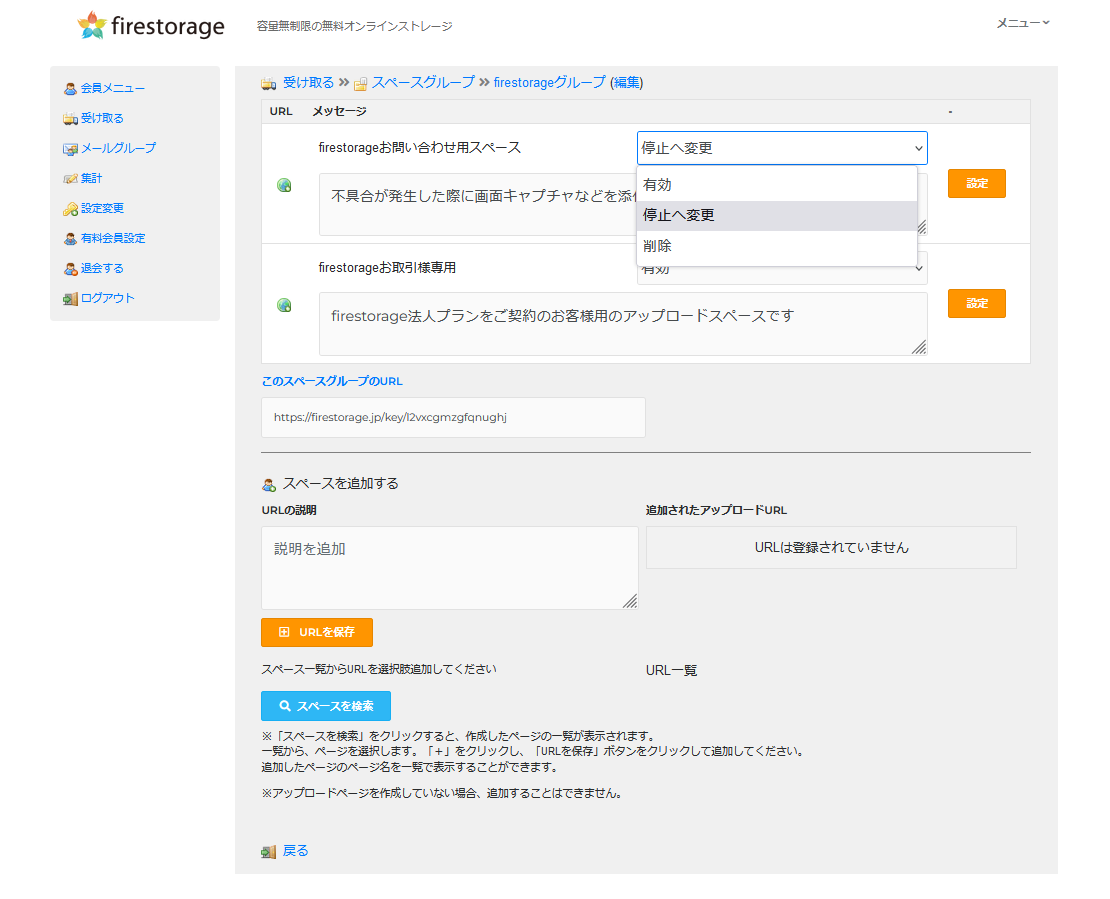Click the スペースを追加する heading icon

[268, 485]
